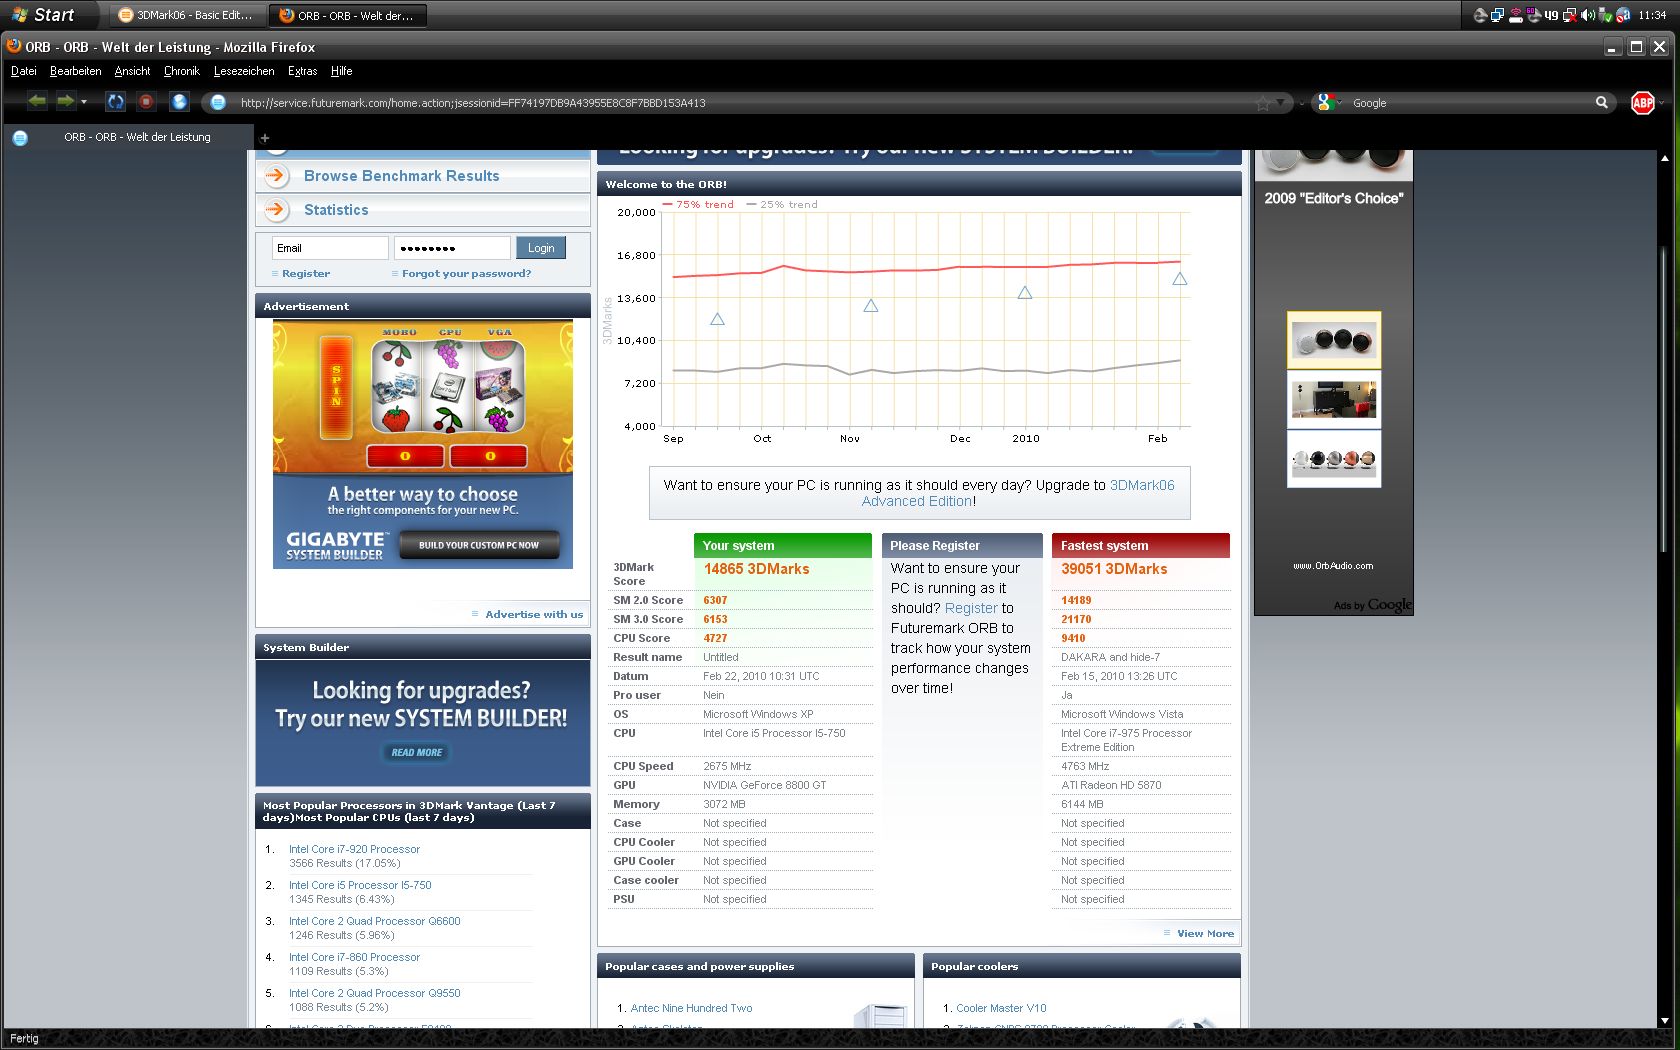The width and height of the screenshot is (1680, 1050).
Task: Click the Advertise with us link
Action: [534, 614]
